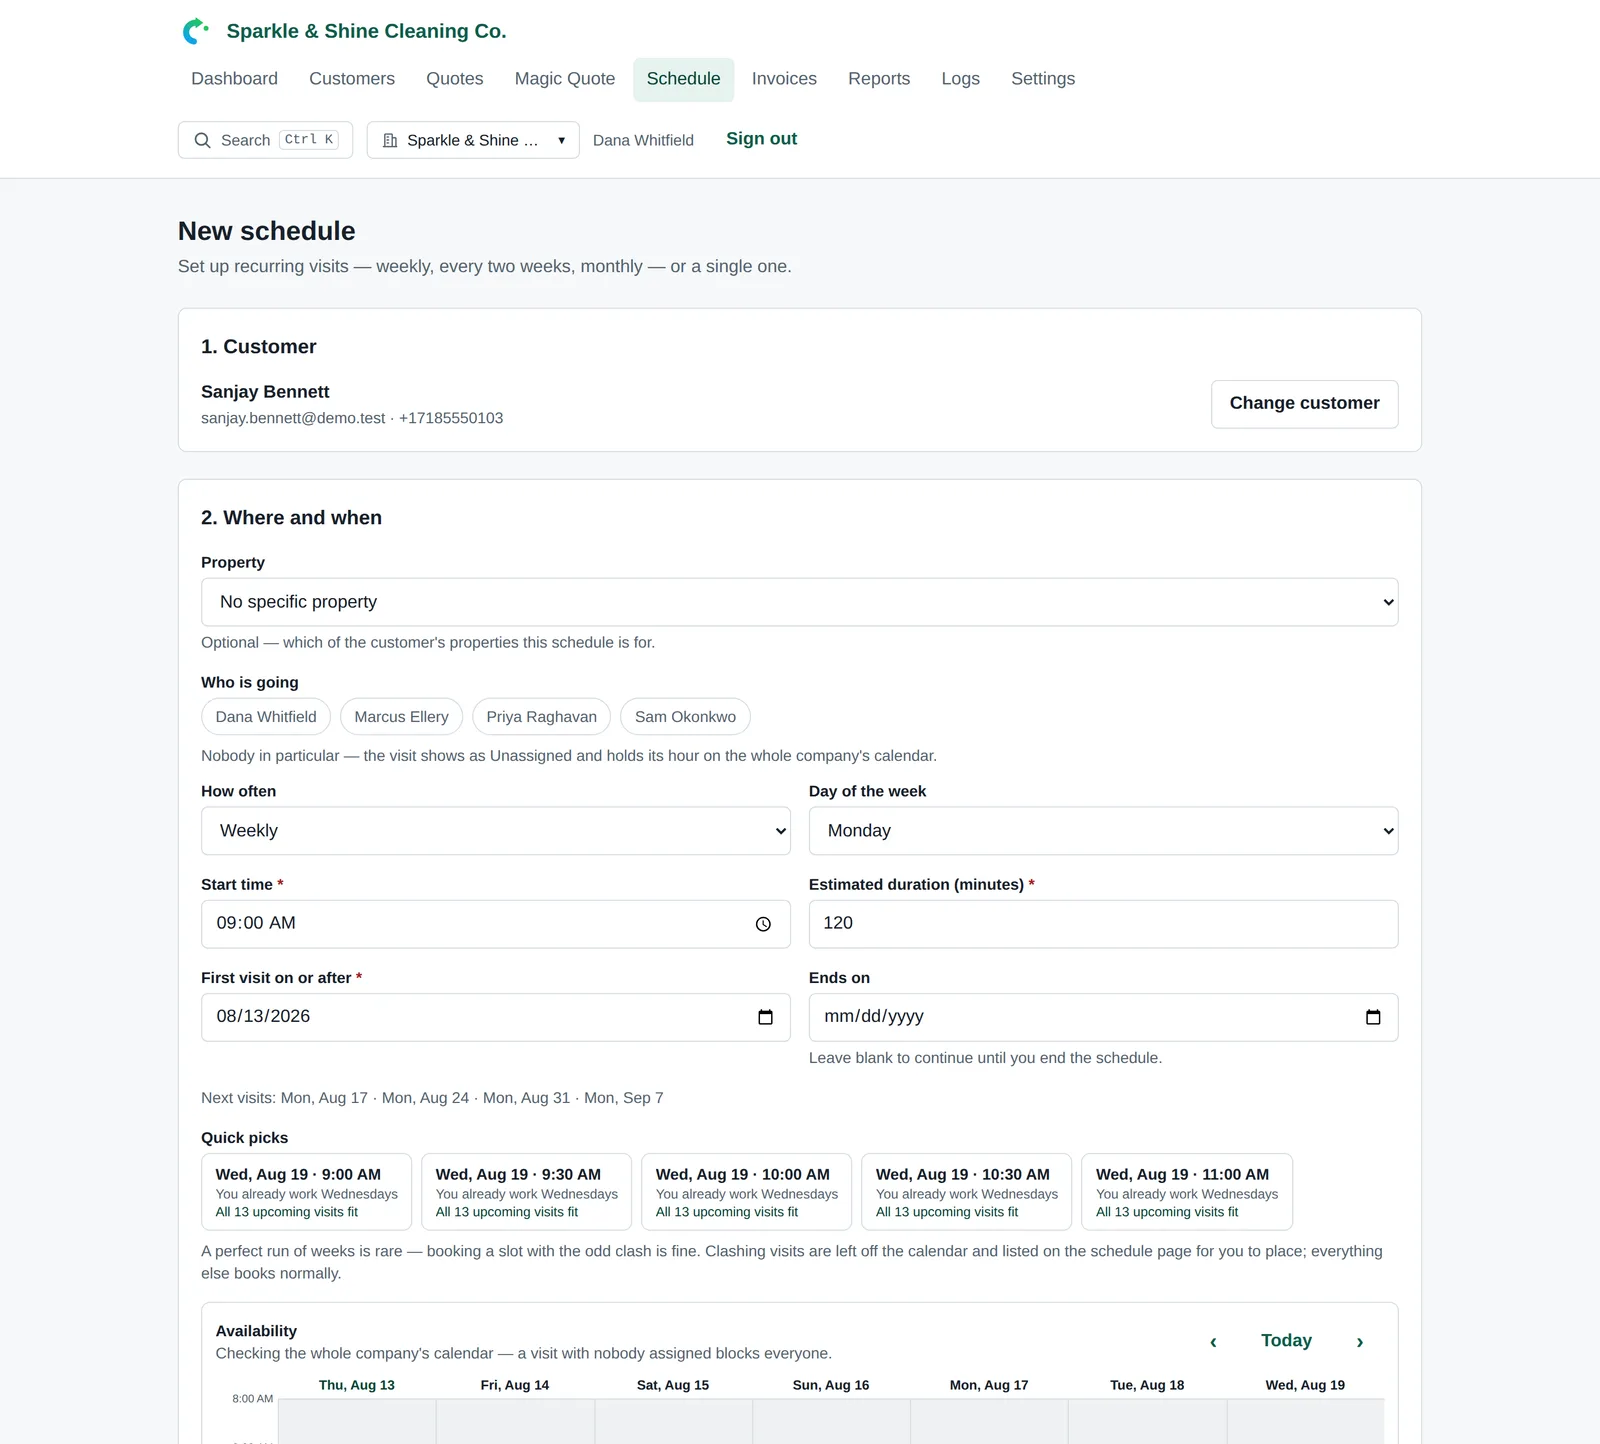Open the Day of the week dropdown
1600x1444 pixels.
1103,831
